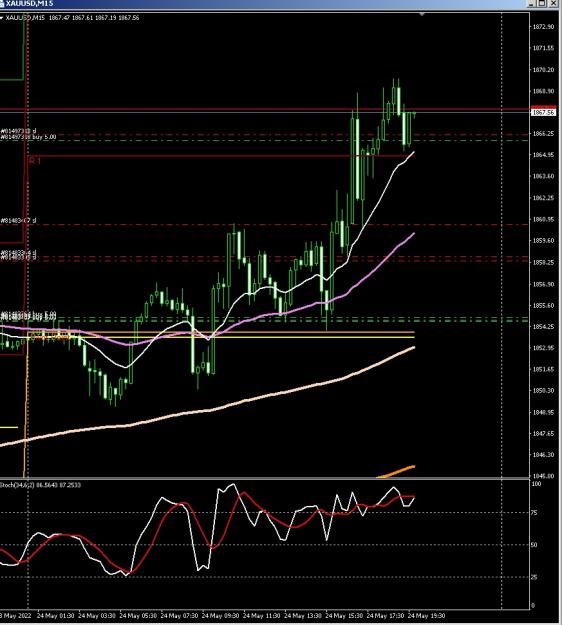Image resolution: width=562 pixels, height=625 pixels.
Task: Click the XAUUSD,M15 title bar text
Action: coord(29,4)
